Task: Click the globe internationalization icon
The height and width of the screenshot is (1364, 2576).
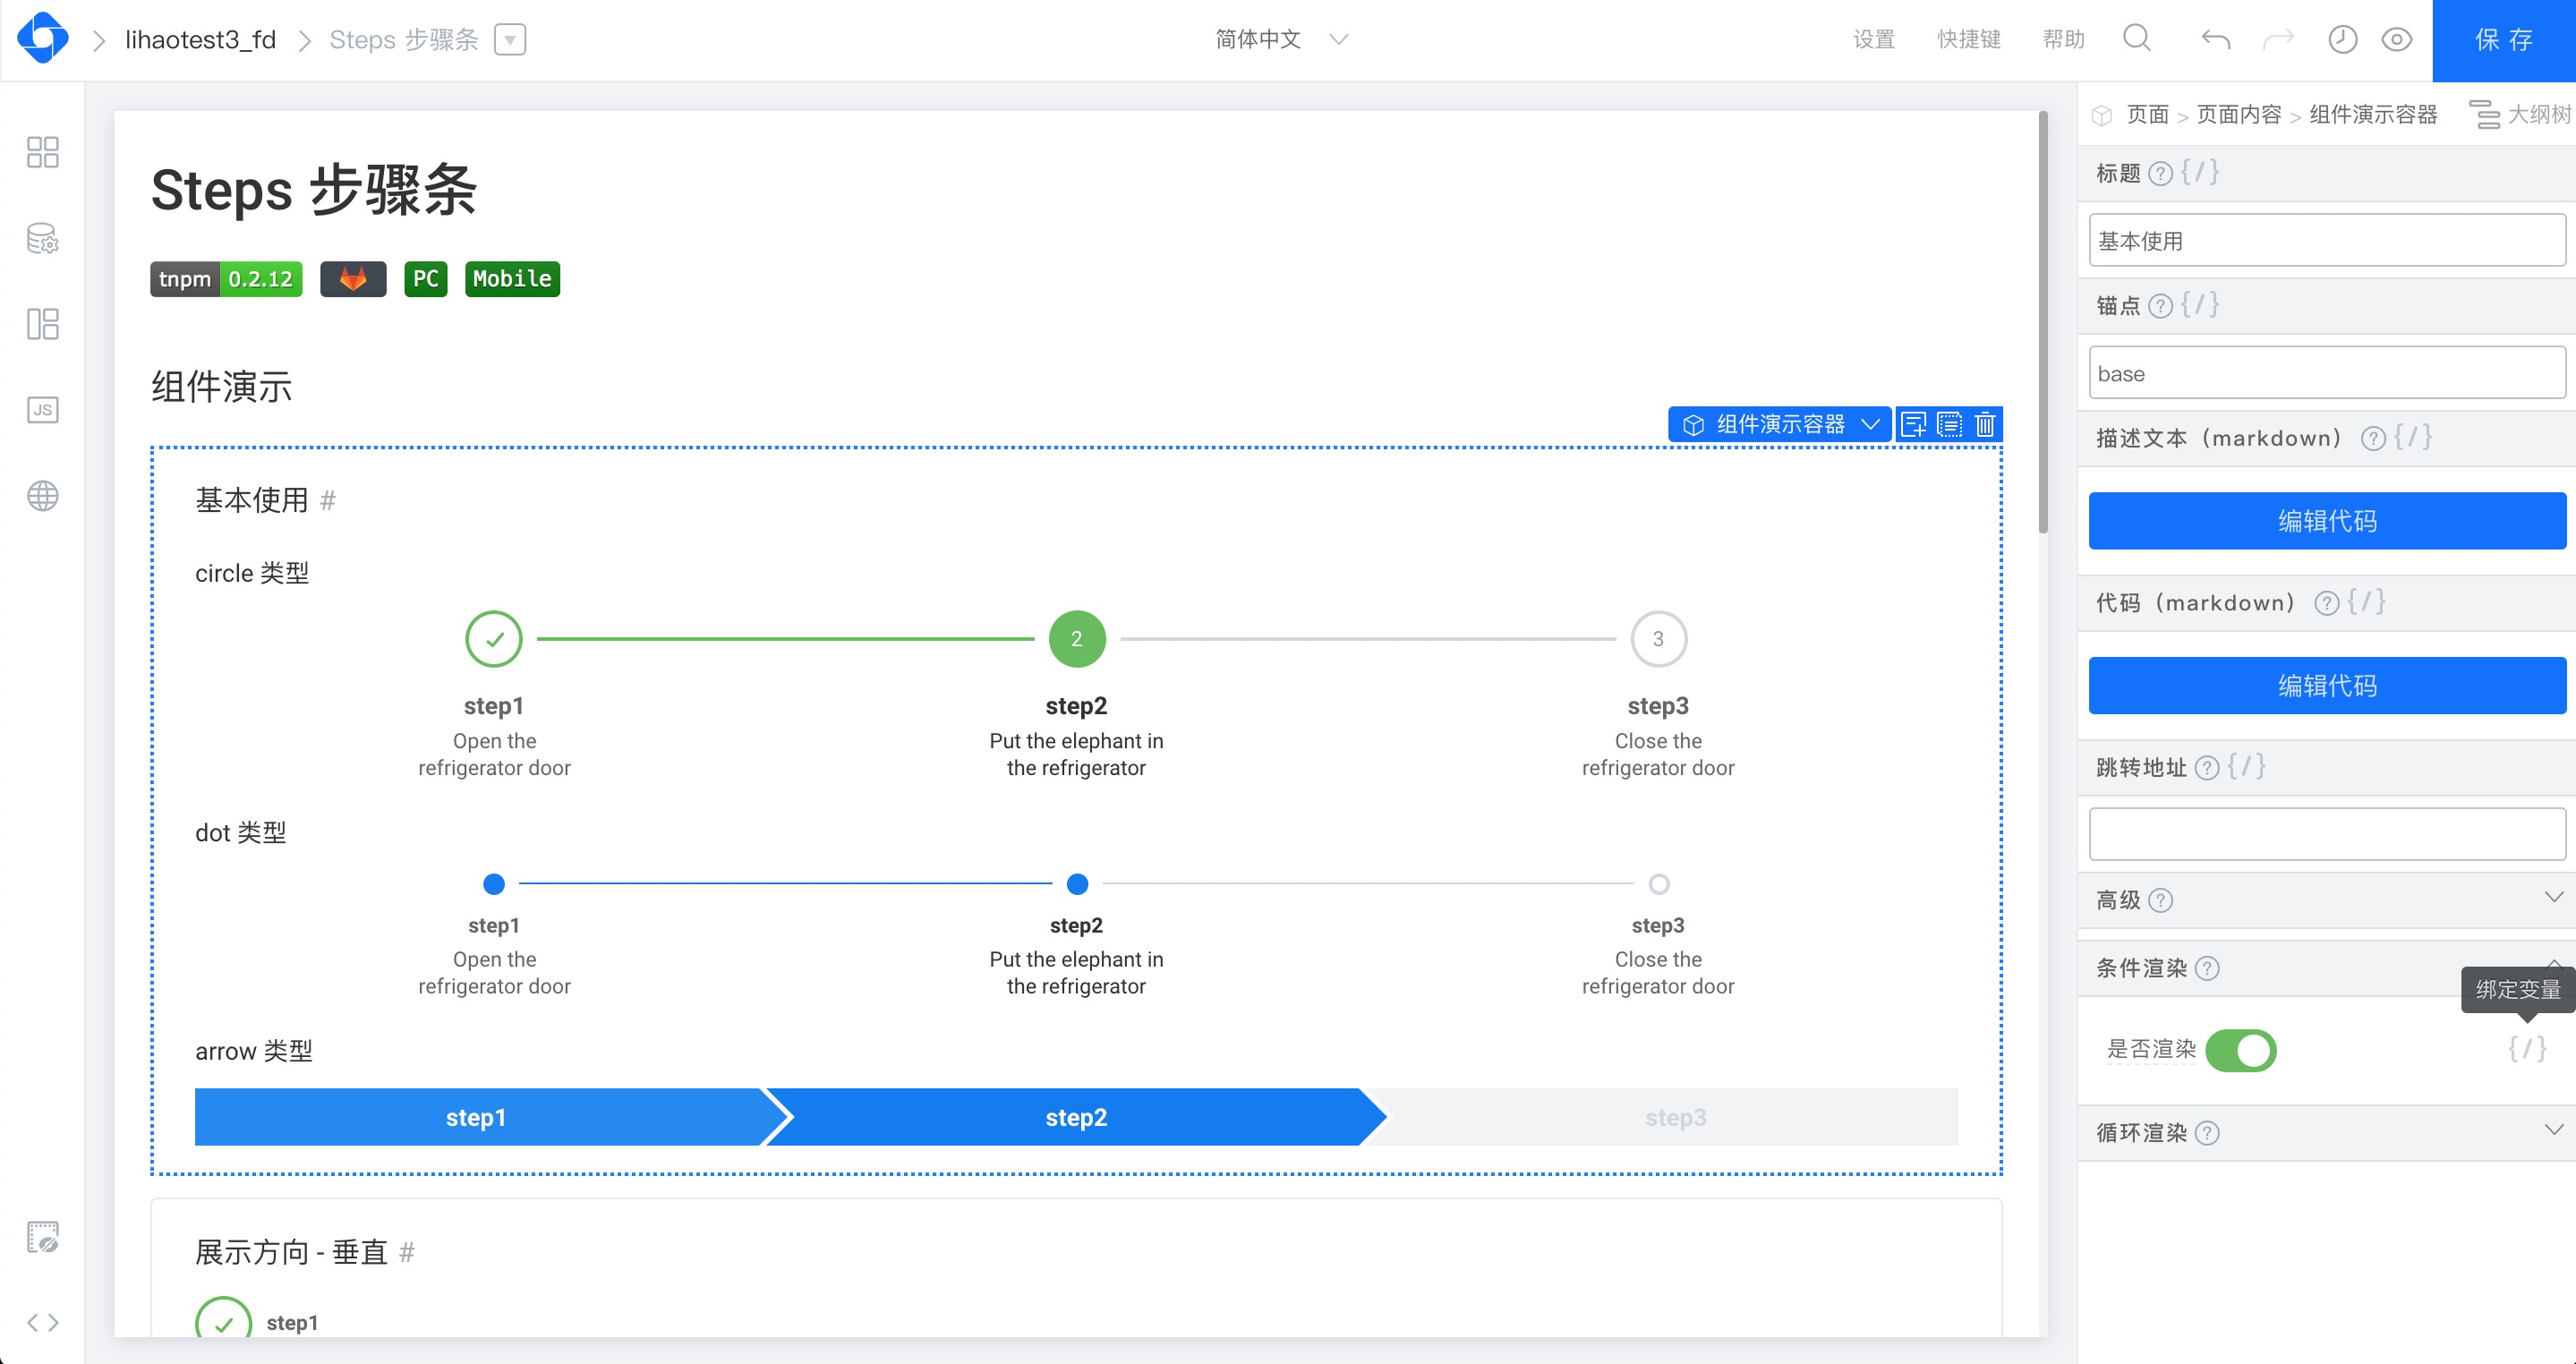Action: pos(42,496)
